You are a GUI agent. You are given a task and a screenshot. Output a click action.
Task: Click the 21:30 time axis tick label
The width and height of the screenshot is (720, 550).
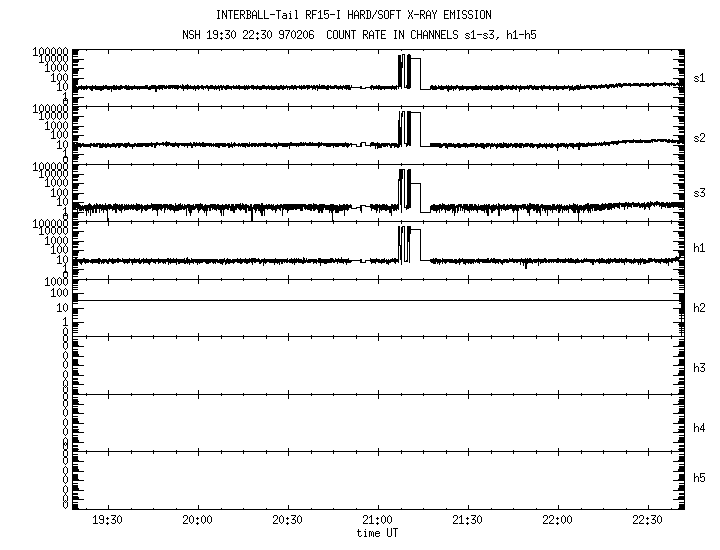(467, 521)
